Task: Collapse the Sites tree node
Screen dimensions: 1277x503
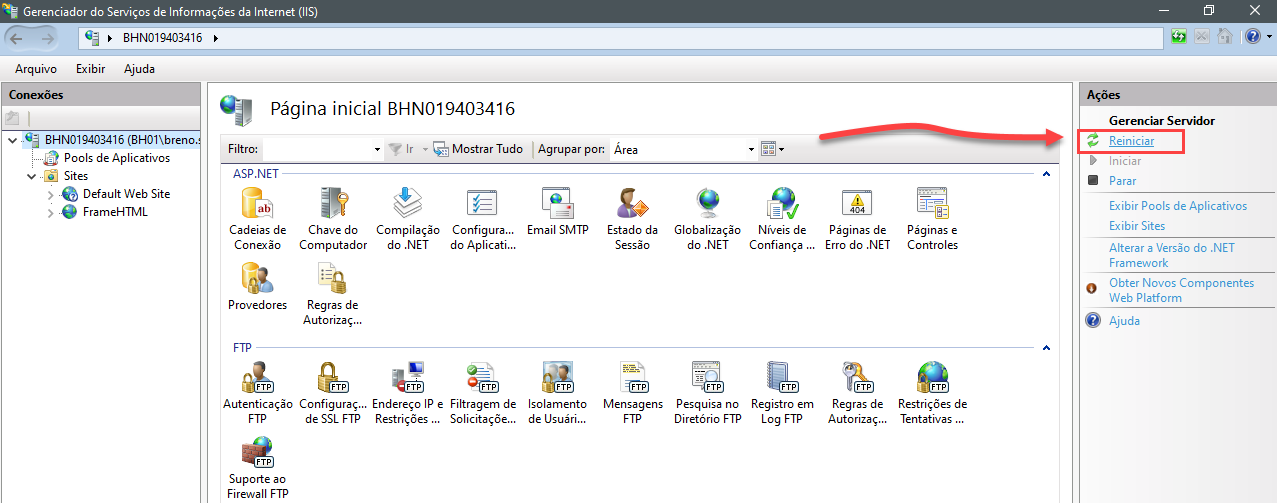Action: tap(31, 176)
